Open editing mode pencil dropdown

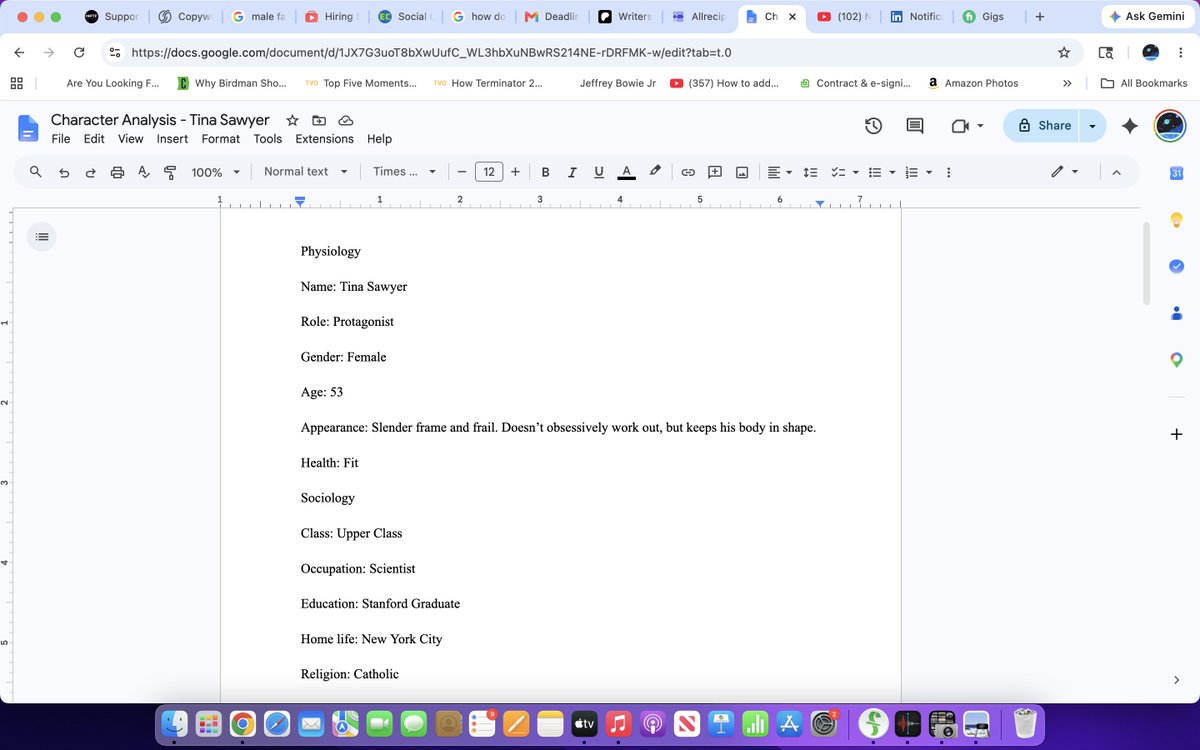click(1065, 172)
